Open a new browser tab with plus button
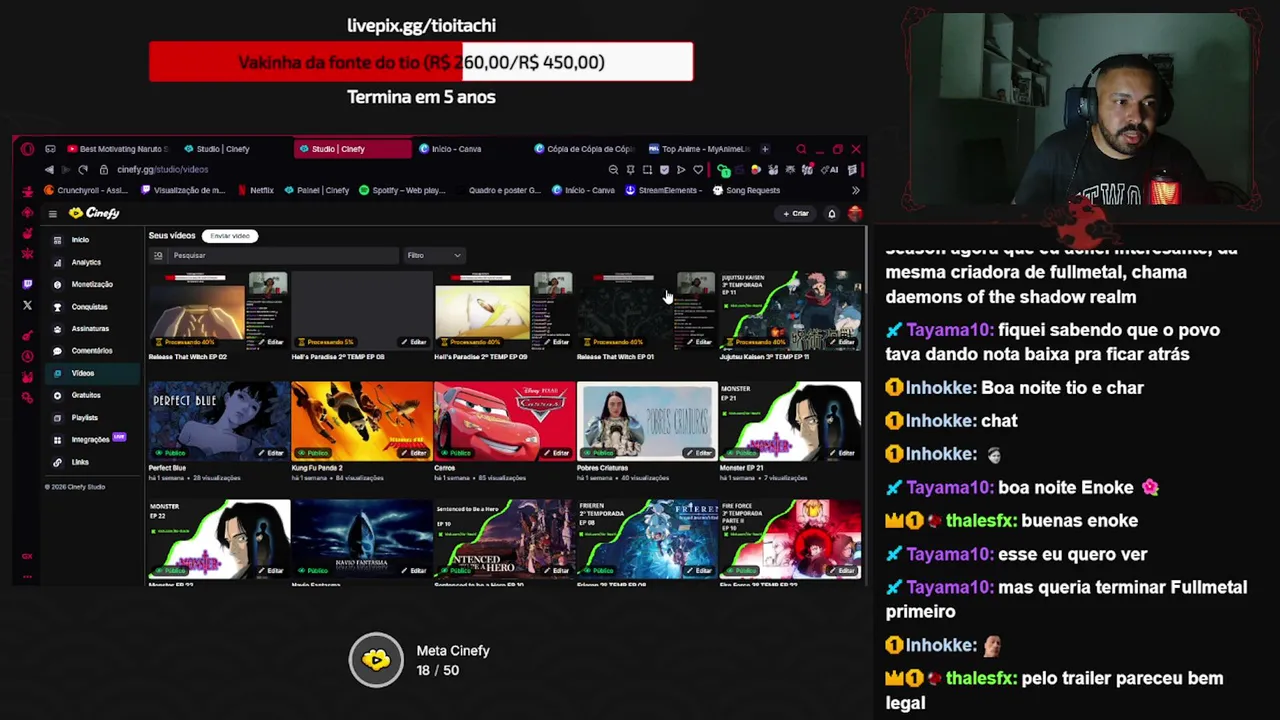This screenshot has width=1280, height=720. pos(766,149)
